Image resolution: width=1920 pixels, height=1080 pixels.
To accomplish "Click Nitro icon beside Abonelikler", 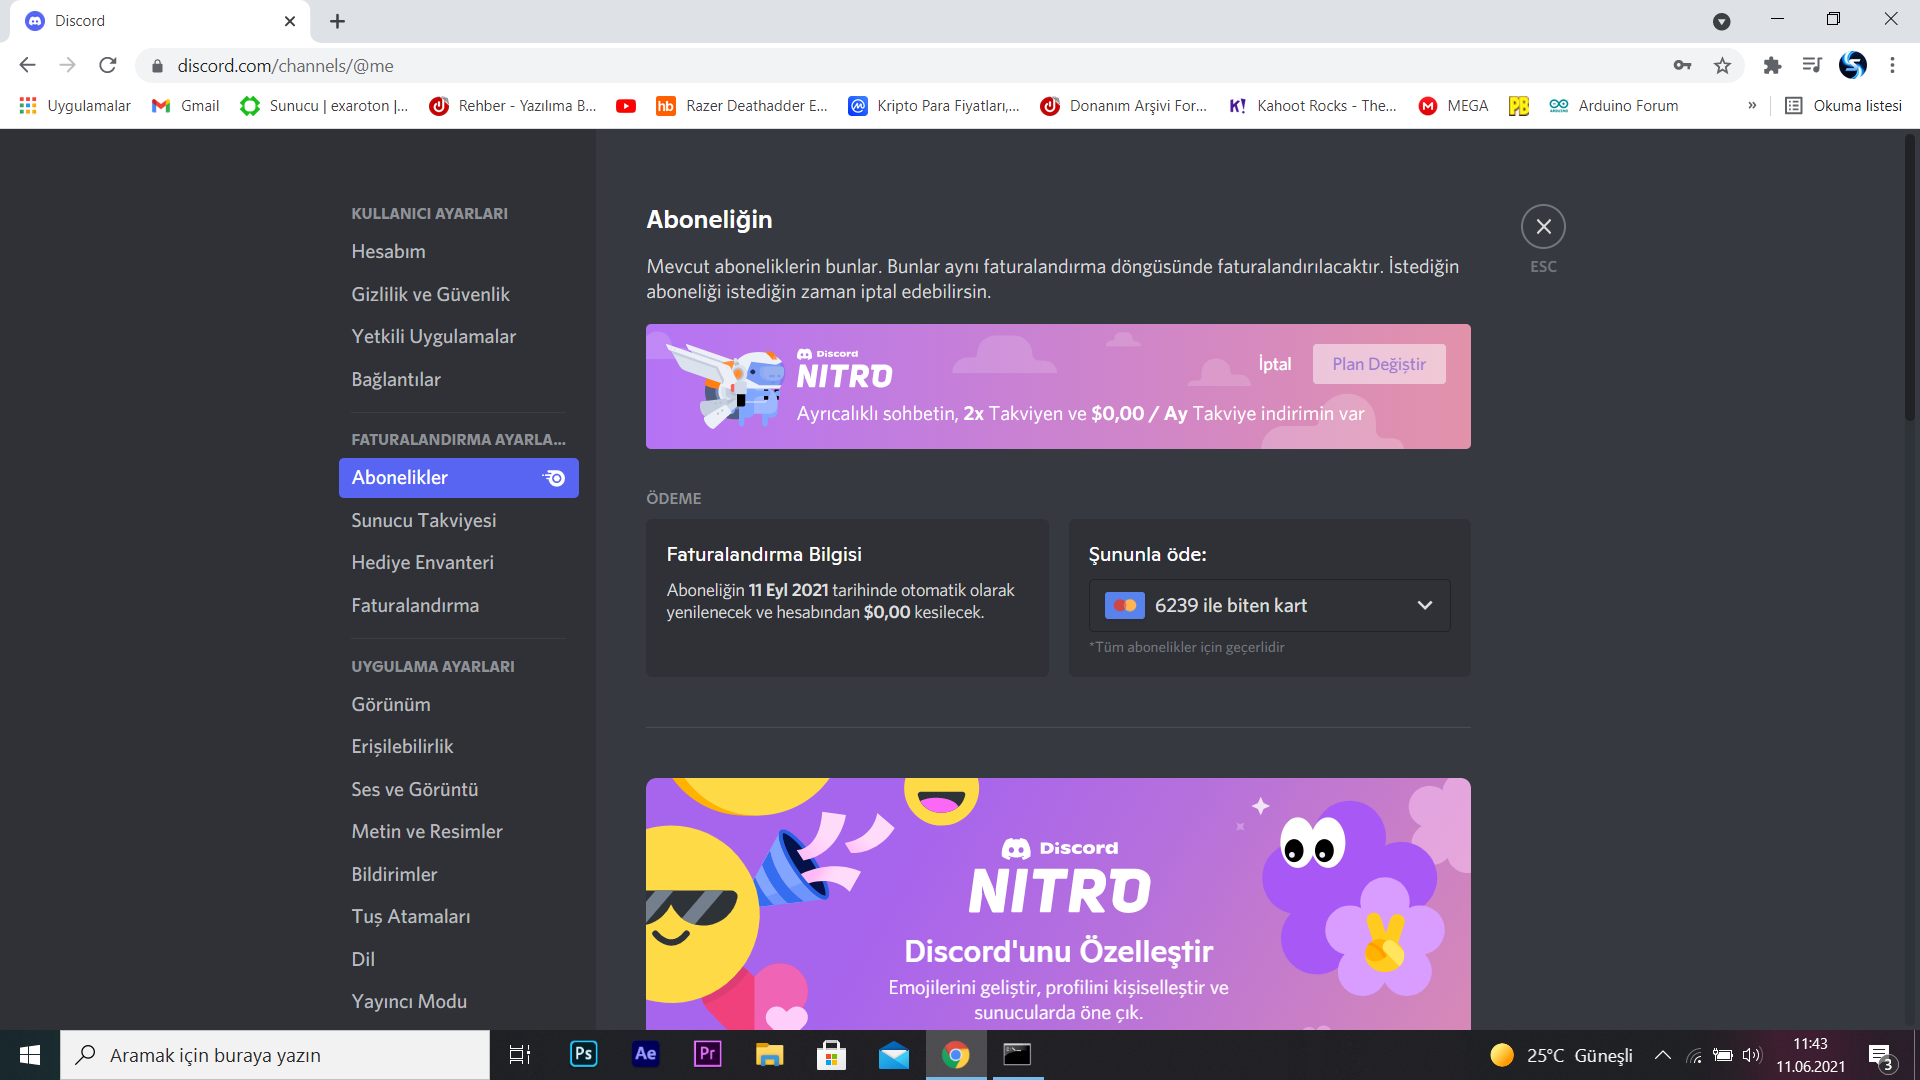I will (x=554, y=478).
